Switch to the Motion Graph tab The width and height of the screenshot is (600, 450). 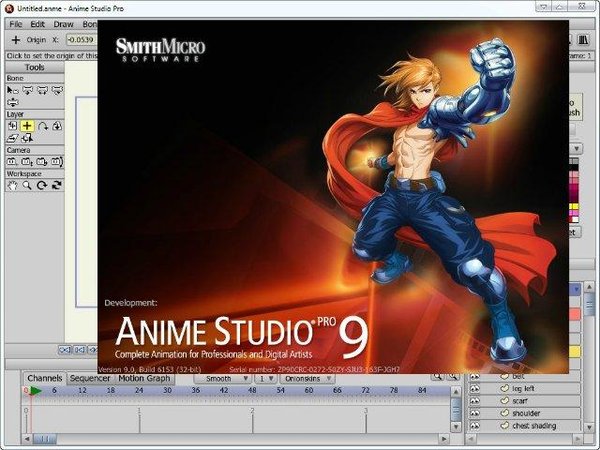point(144,378)
